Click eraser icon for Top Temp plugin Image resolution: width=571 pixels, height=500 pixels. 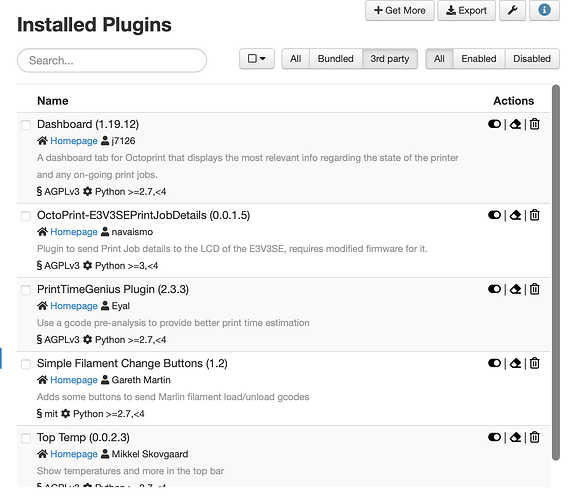(x=515, y=437)
